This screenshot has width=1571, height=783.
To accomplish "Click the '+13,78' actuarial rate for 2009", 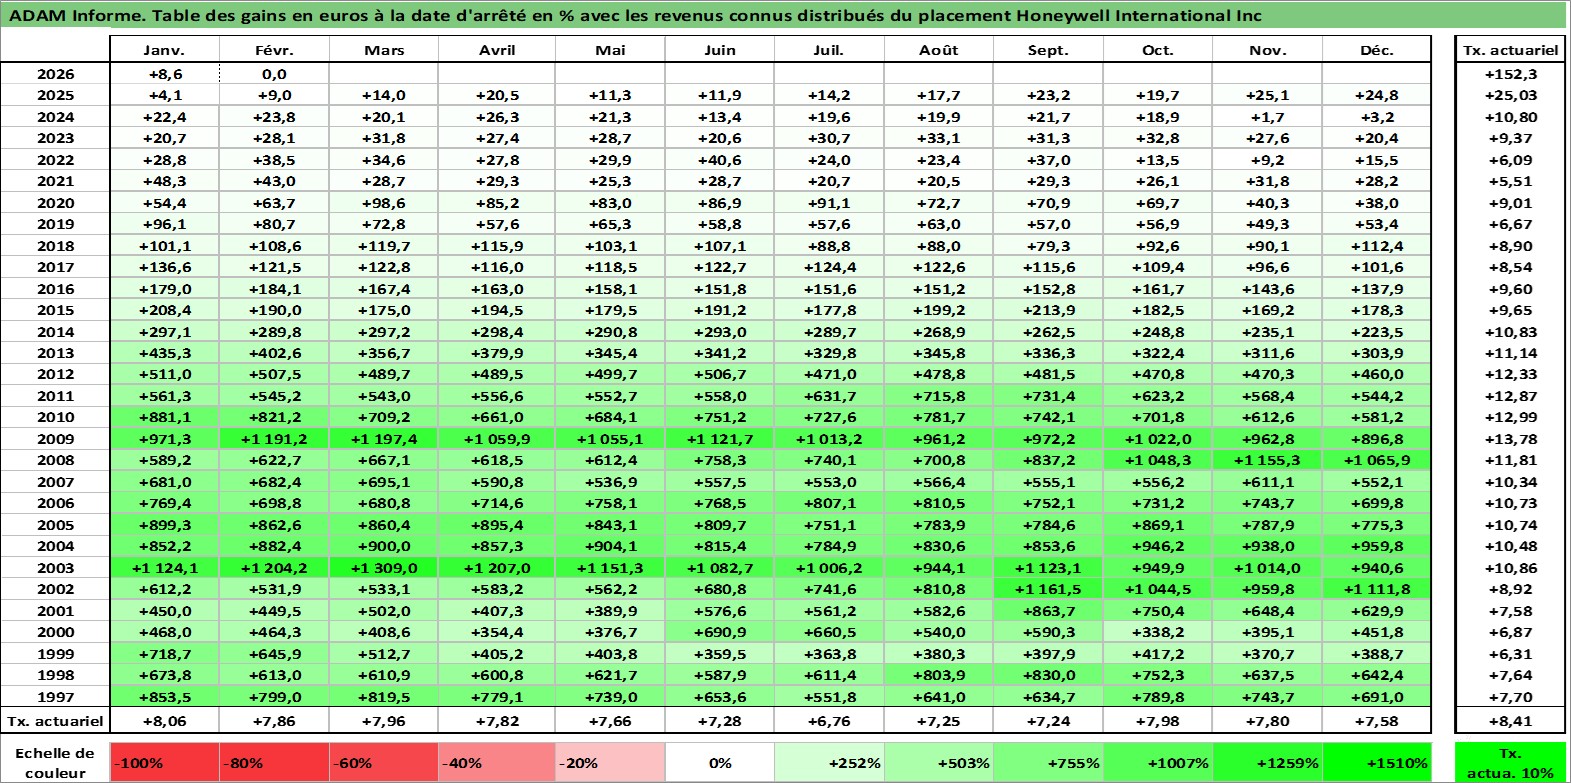I will point(1511,439).
